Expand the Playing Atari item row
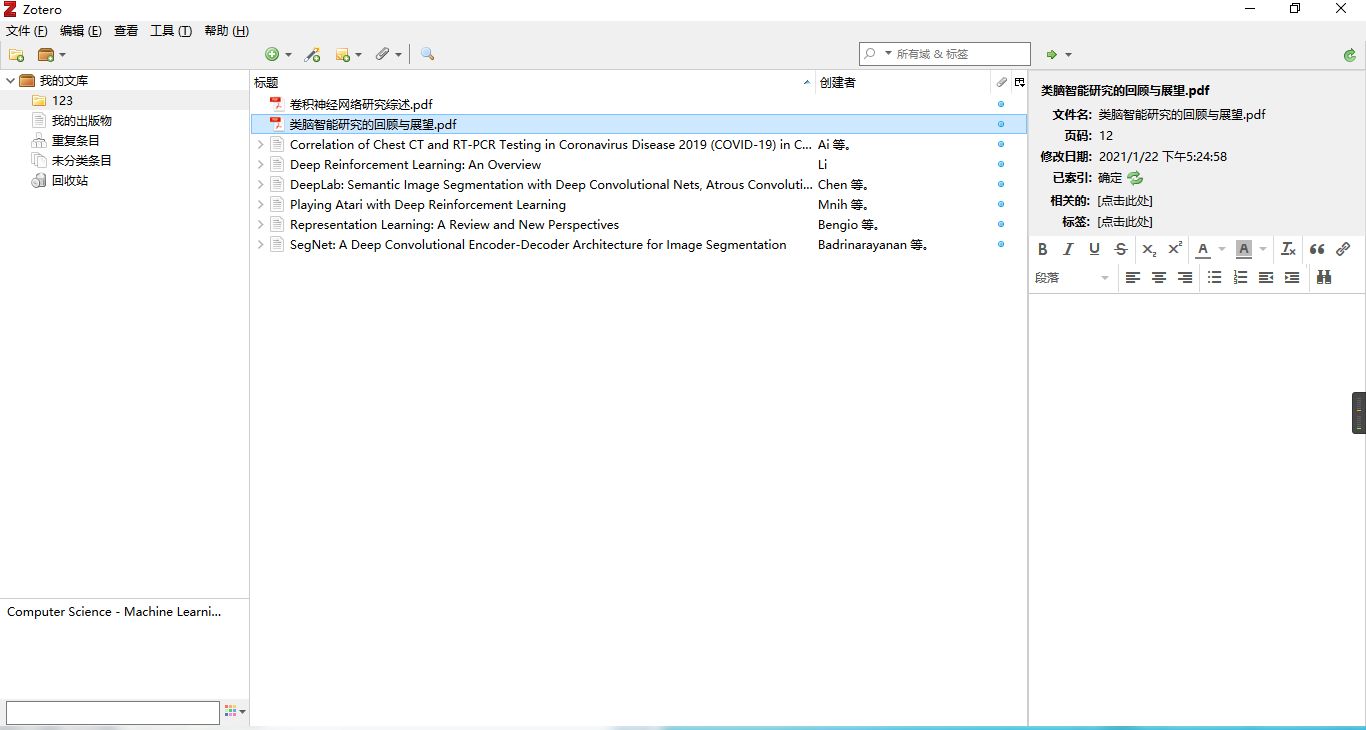Screen dimensions: 1366x730 pos(260,205)
